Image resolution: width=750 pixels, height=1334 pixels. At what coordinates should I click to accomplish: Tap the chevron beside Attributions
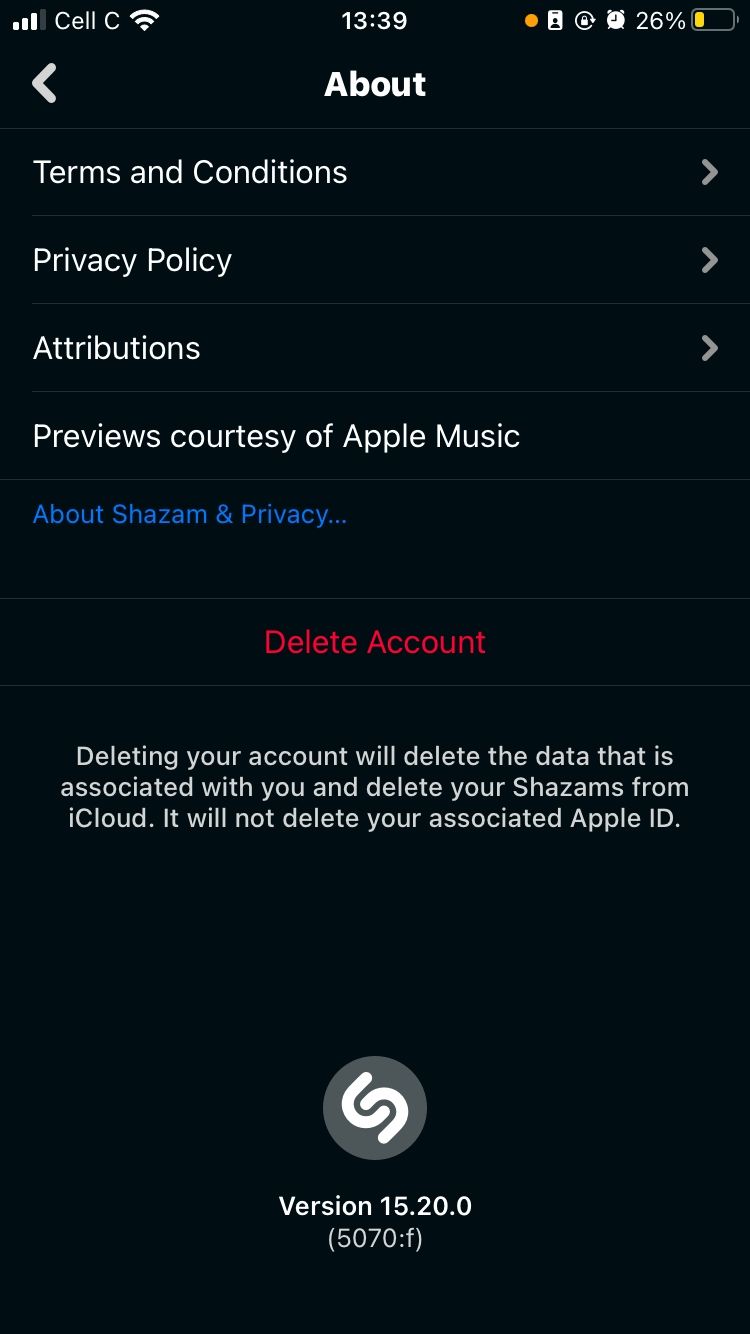[x=709, y=348]
